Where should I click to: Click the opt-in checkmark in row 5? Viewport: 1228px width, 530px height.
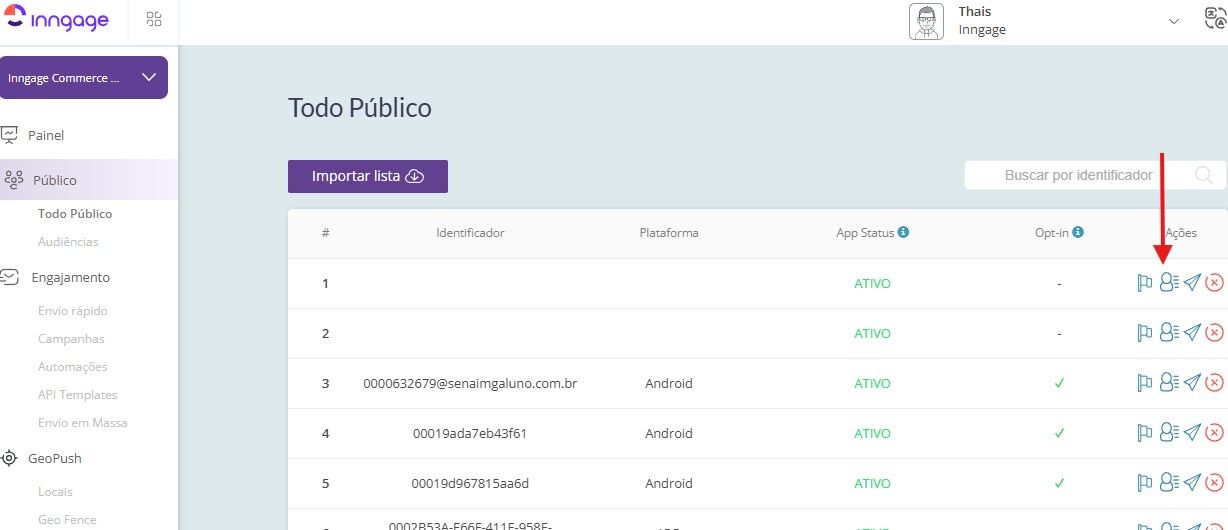coord(1059,483)
